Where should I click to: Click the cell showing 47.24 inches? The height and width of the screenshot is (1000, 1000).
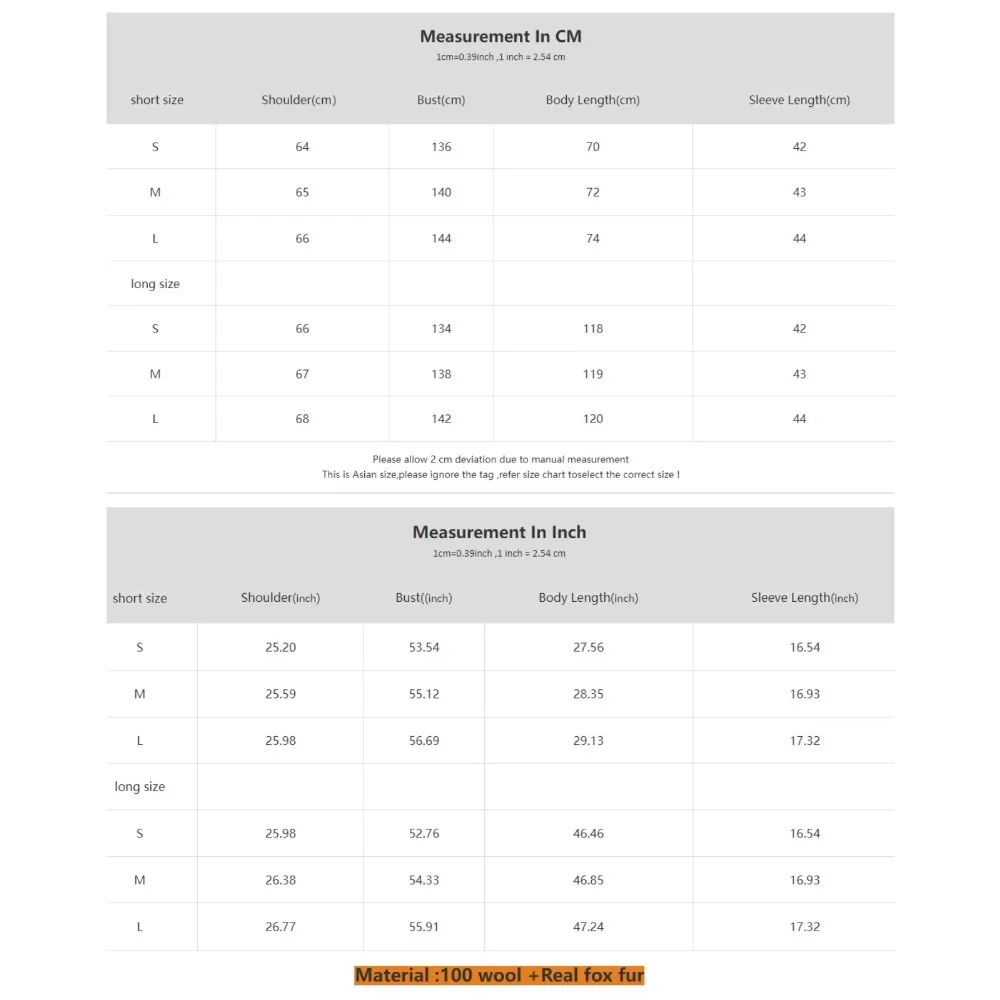click(588, 927)
